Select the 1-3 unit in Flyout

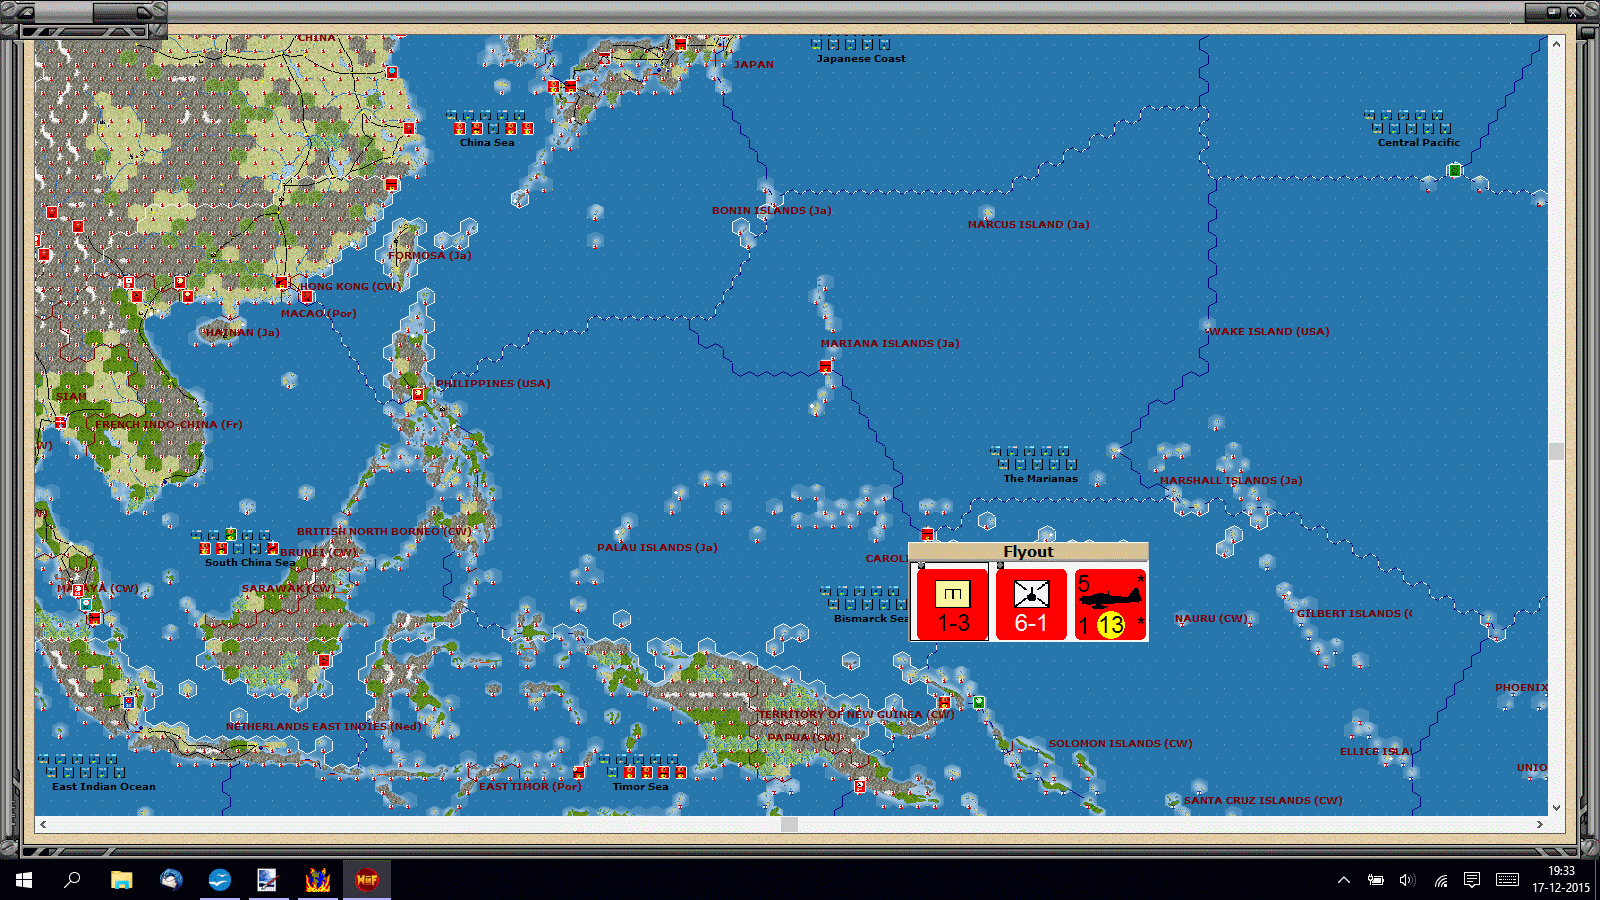(x=952, y=604)
